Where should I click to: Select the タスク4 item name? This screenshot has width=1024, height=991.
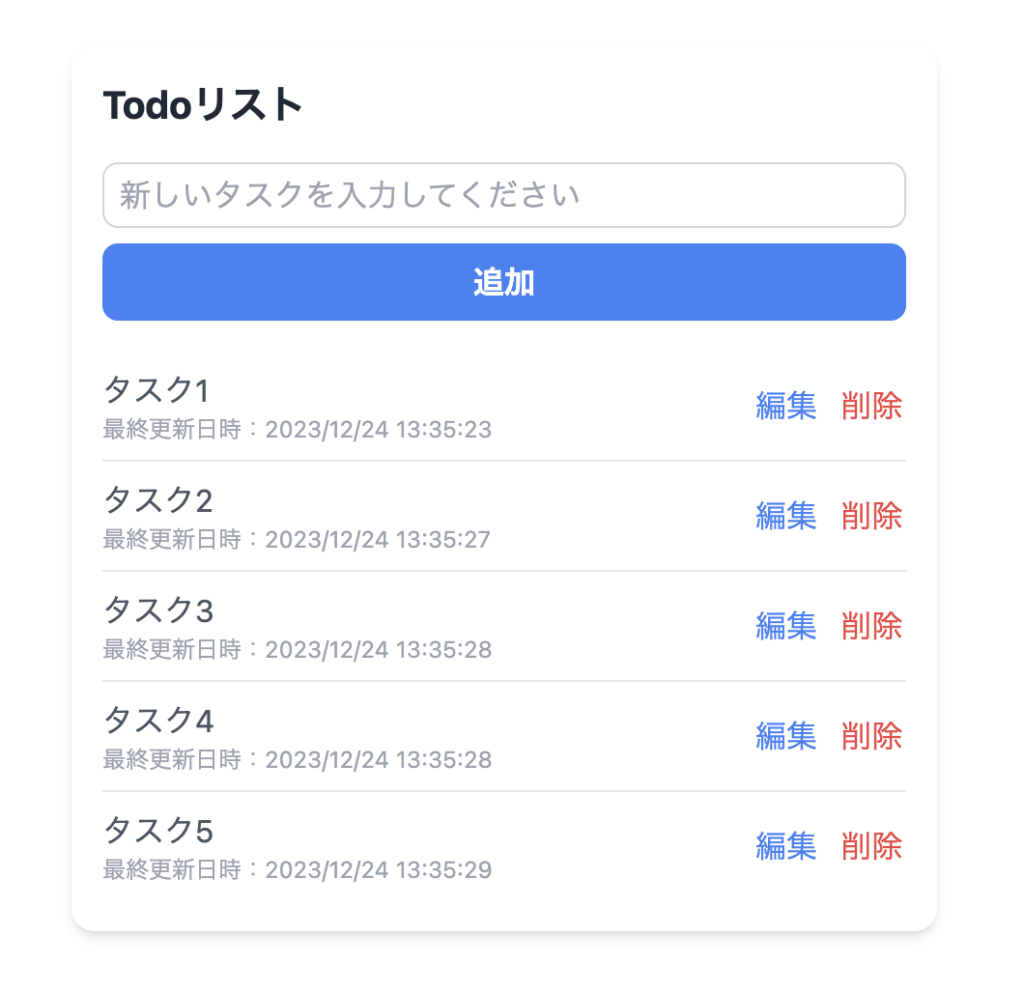click(158, 720)
